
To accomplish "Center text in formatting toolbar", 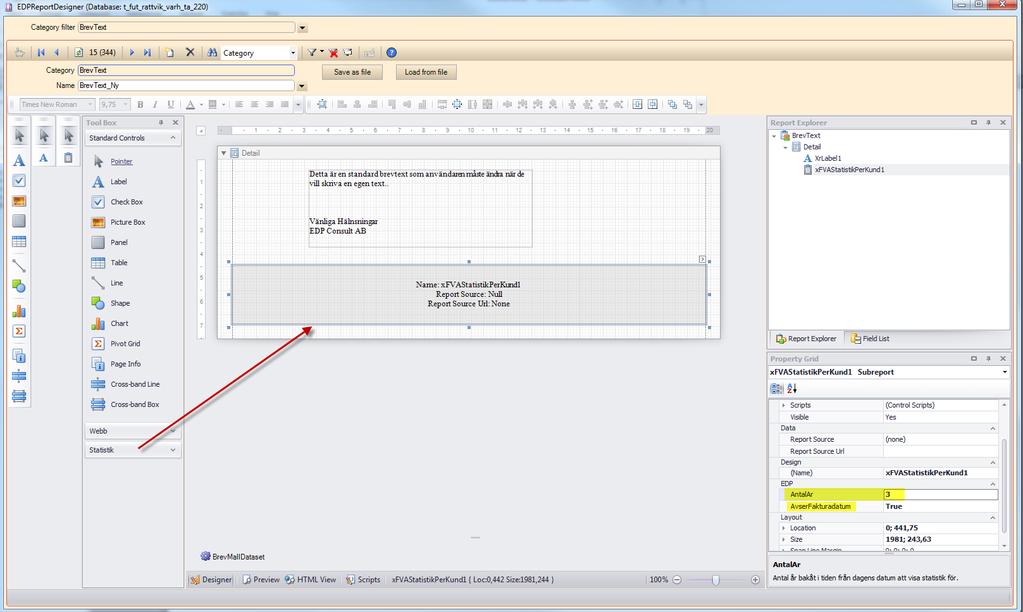I will 254,104.
